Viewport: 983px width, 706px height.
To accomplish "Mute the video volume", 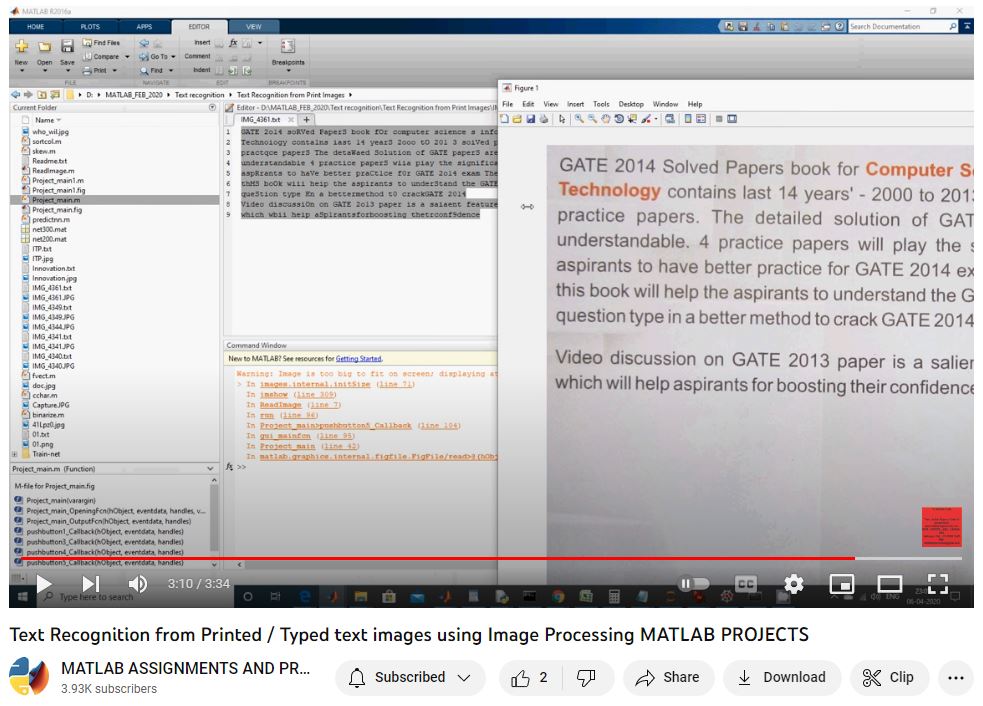I will 138,583.
